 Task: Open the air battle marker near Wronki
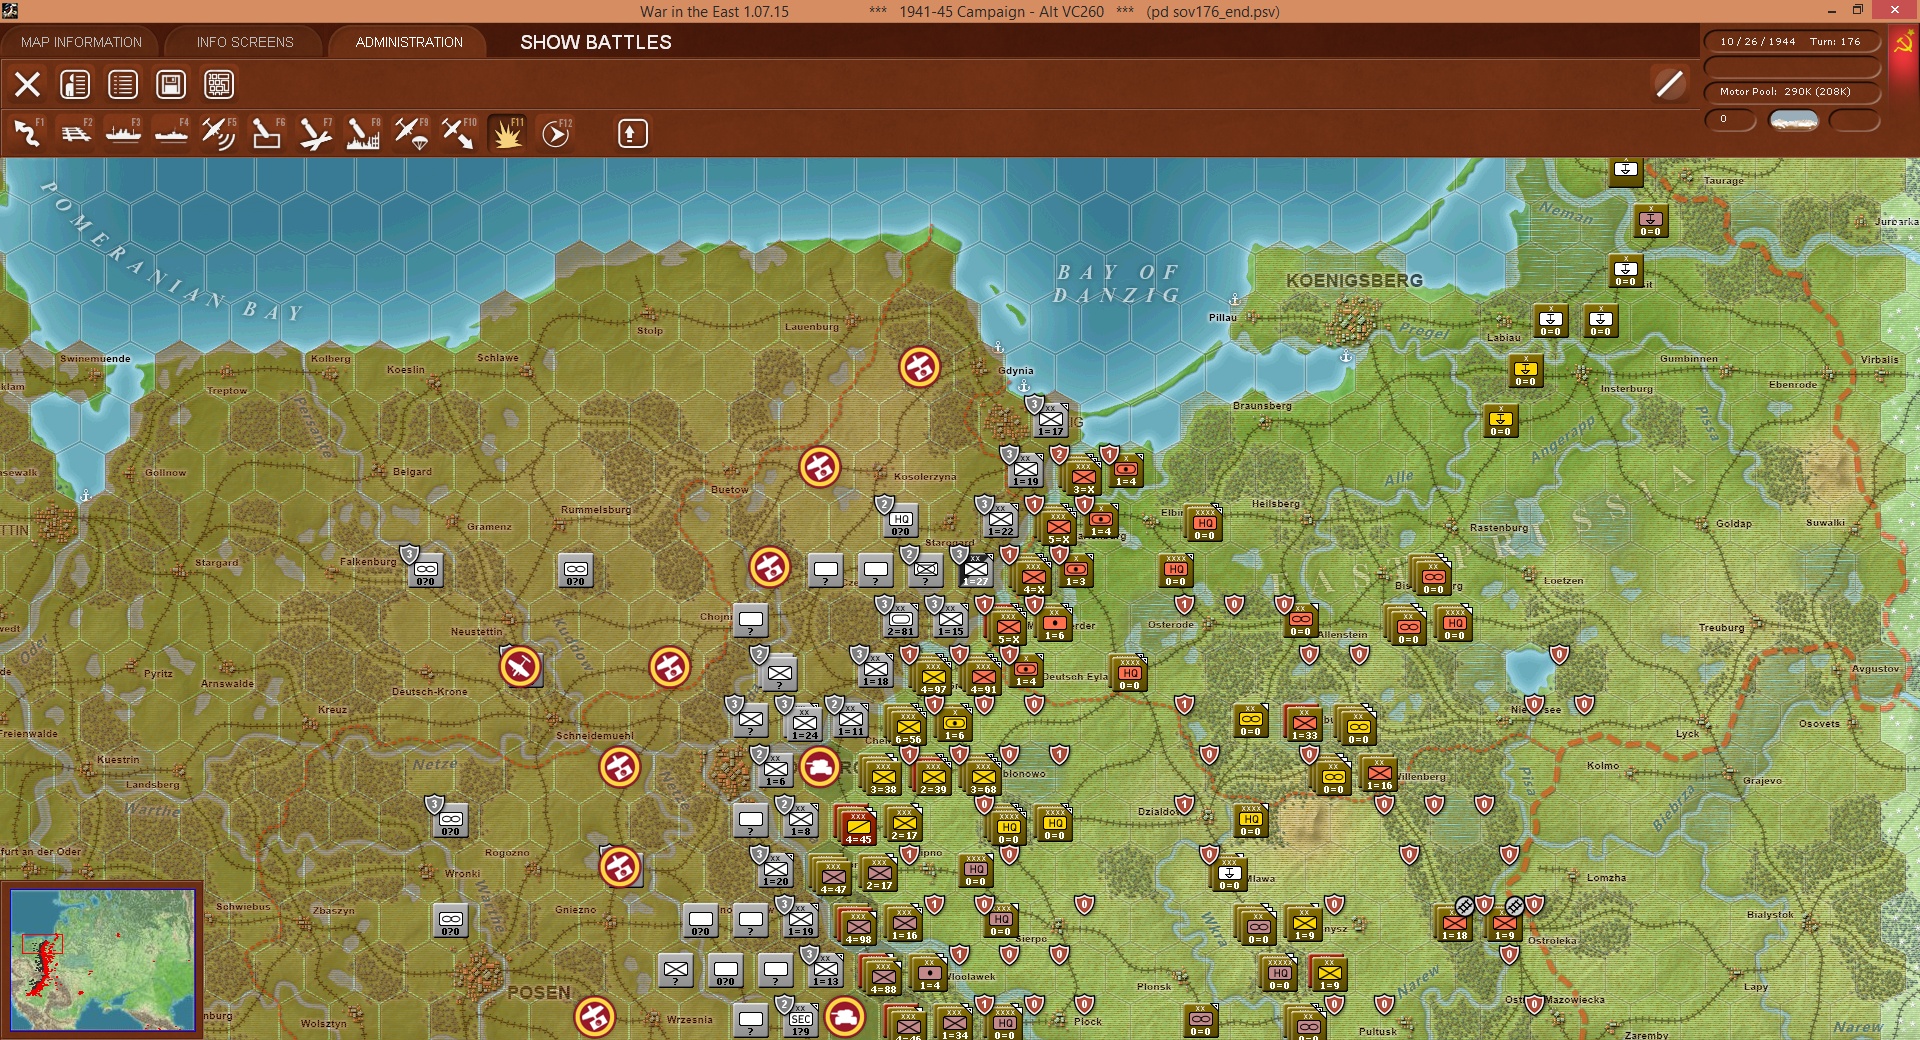tap(620, 867)
